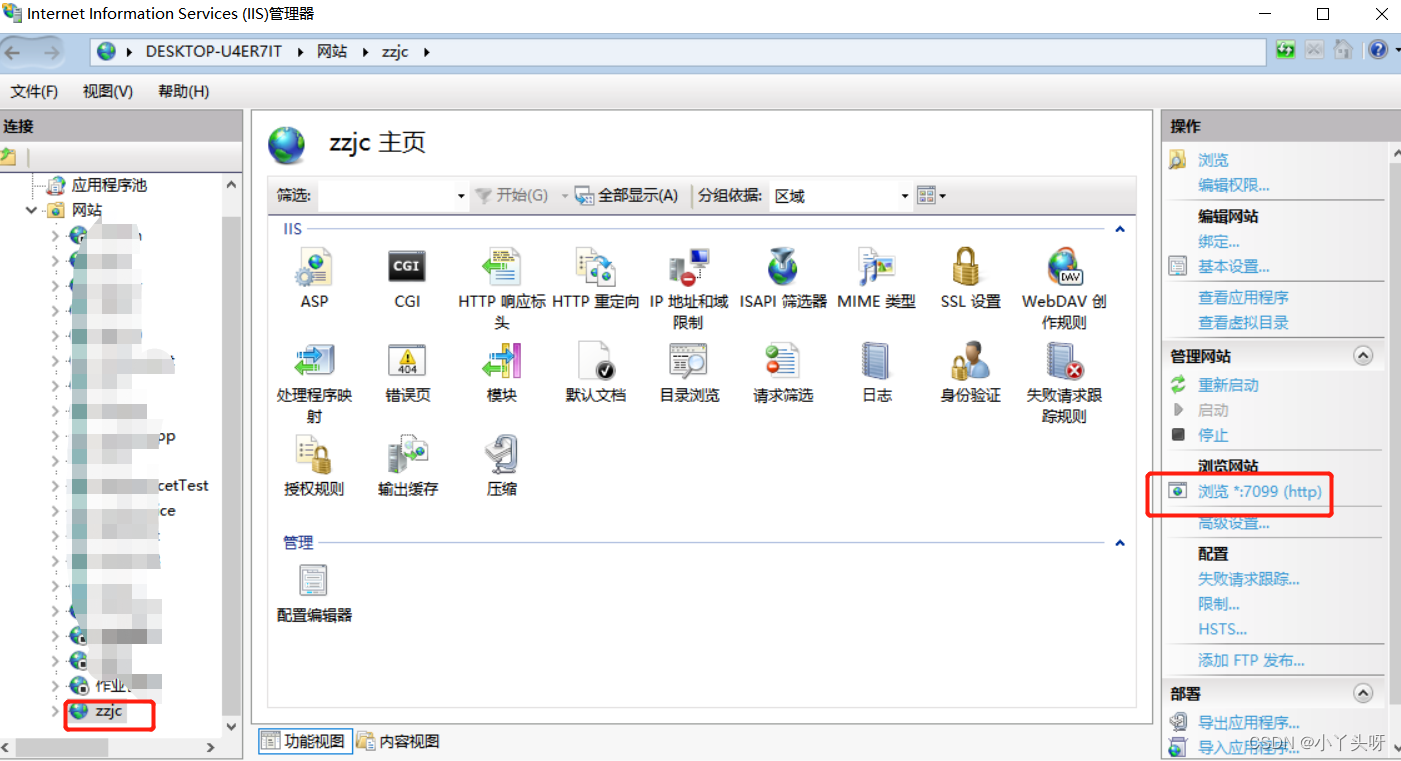Open the view mode icon dropdown
This screenshot has height=761, width=1401.
[x=931, y=196]
